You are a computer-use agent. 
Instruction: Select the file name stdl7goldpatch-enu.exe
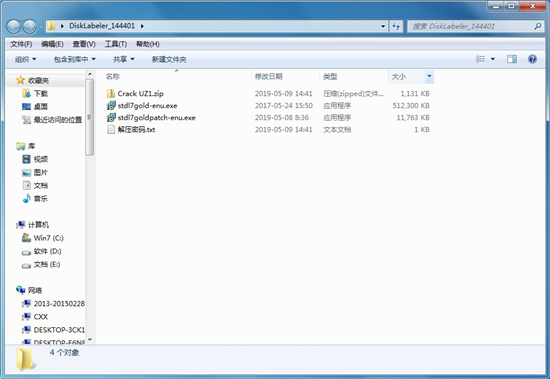pyautogui.click(x=156, y=118)
